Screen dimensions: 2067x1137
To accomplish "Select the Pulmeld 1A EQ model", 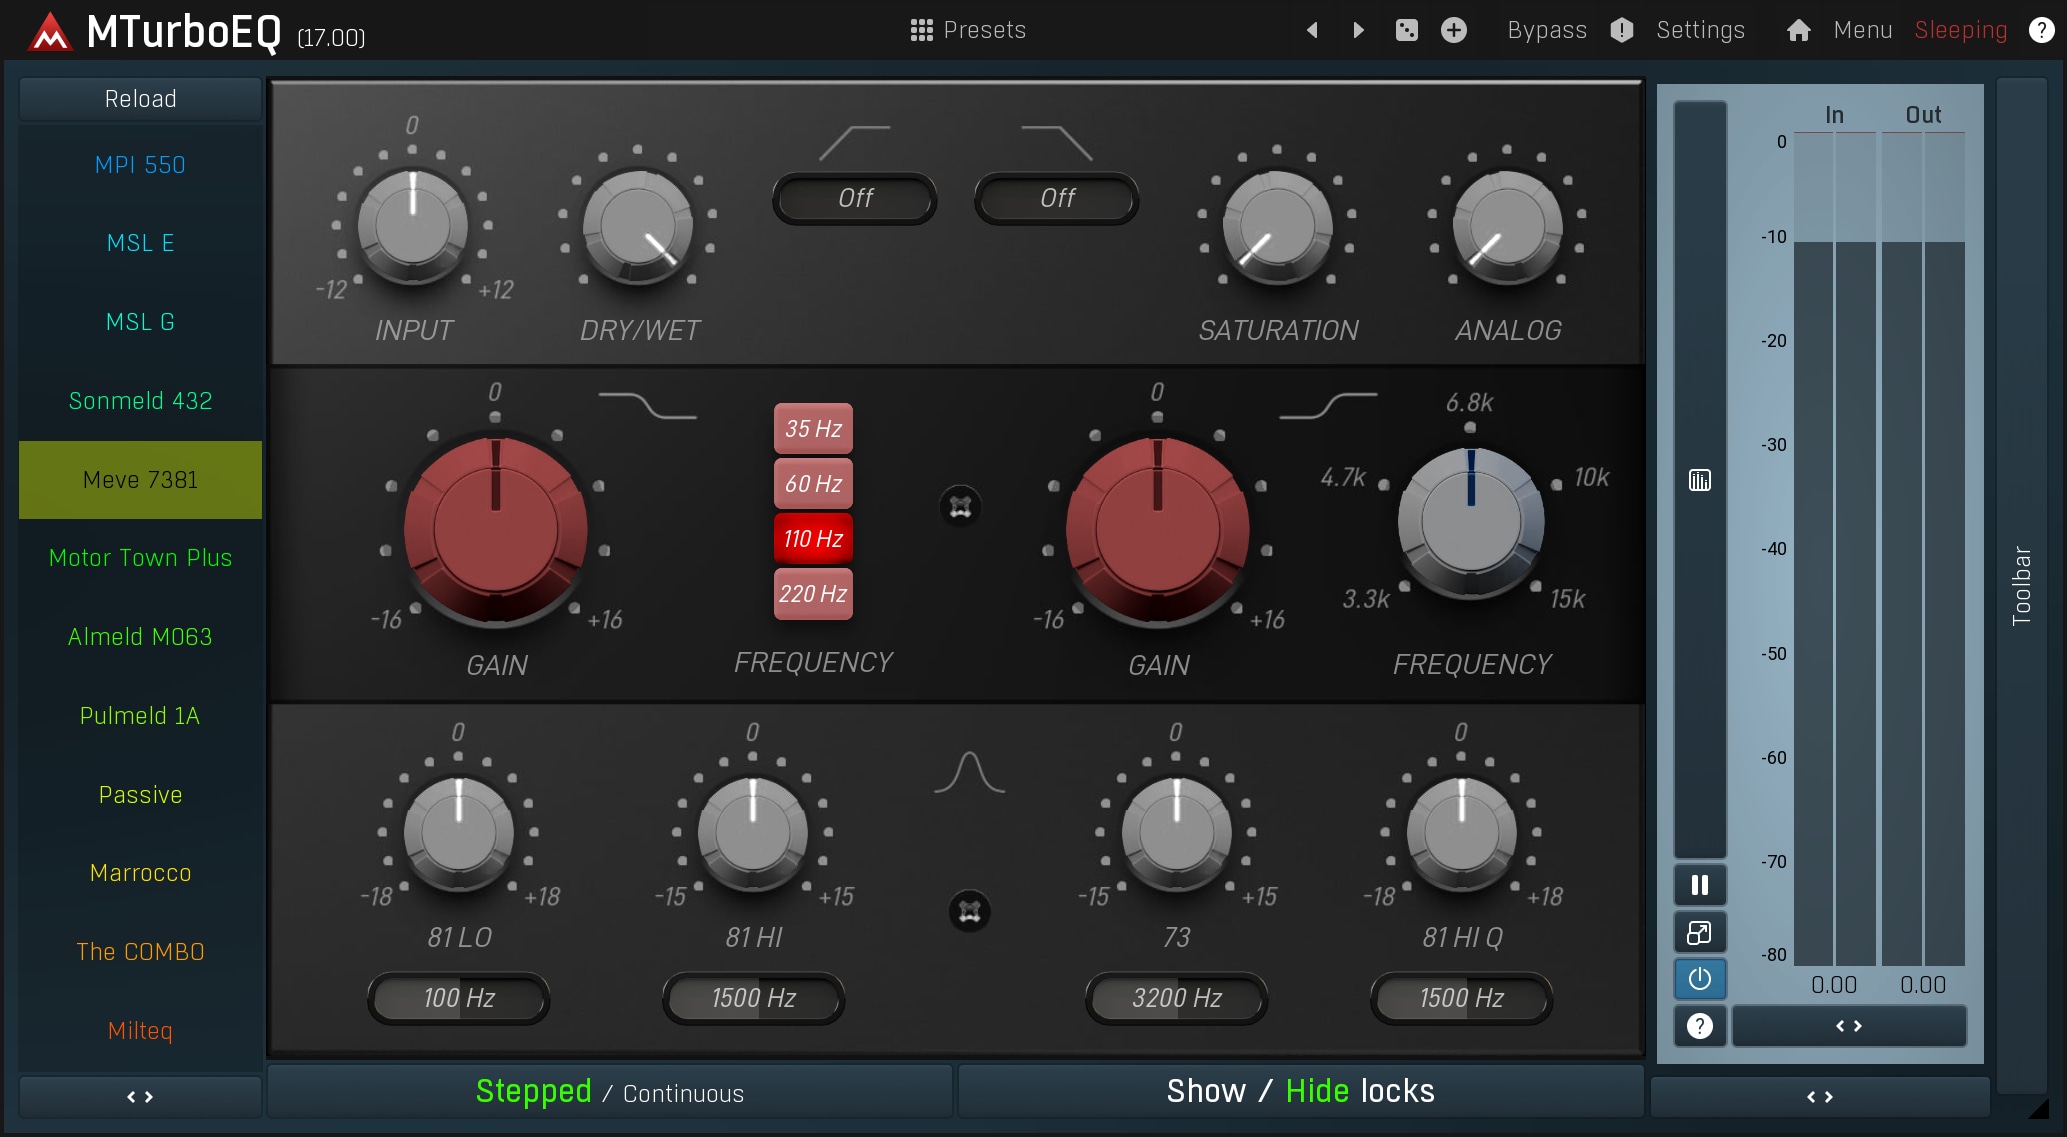I will point(140,716).
